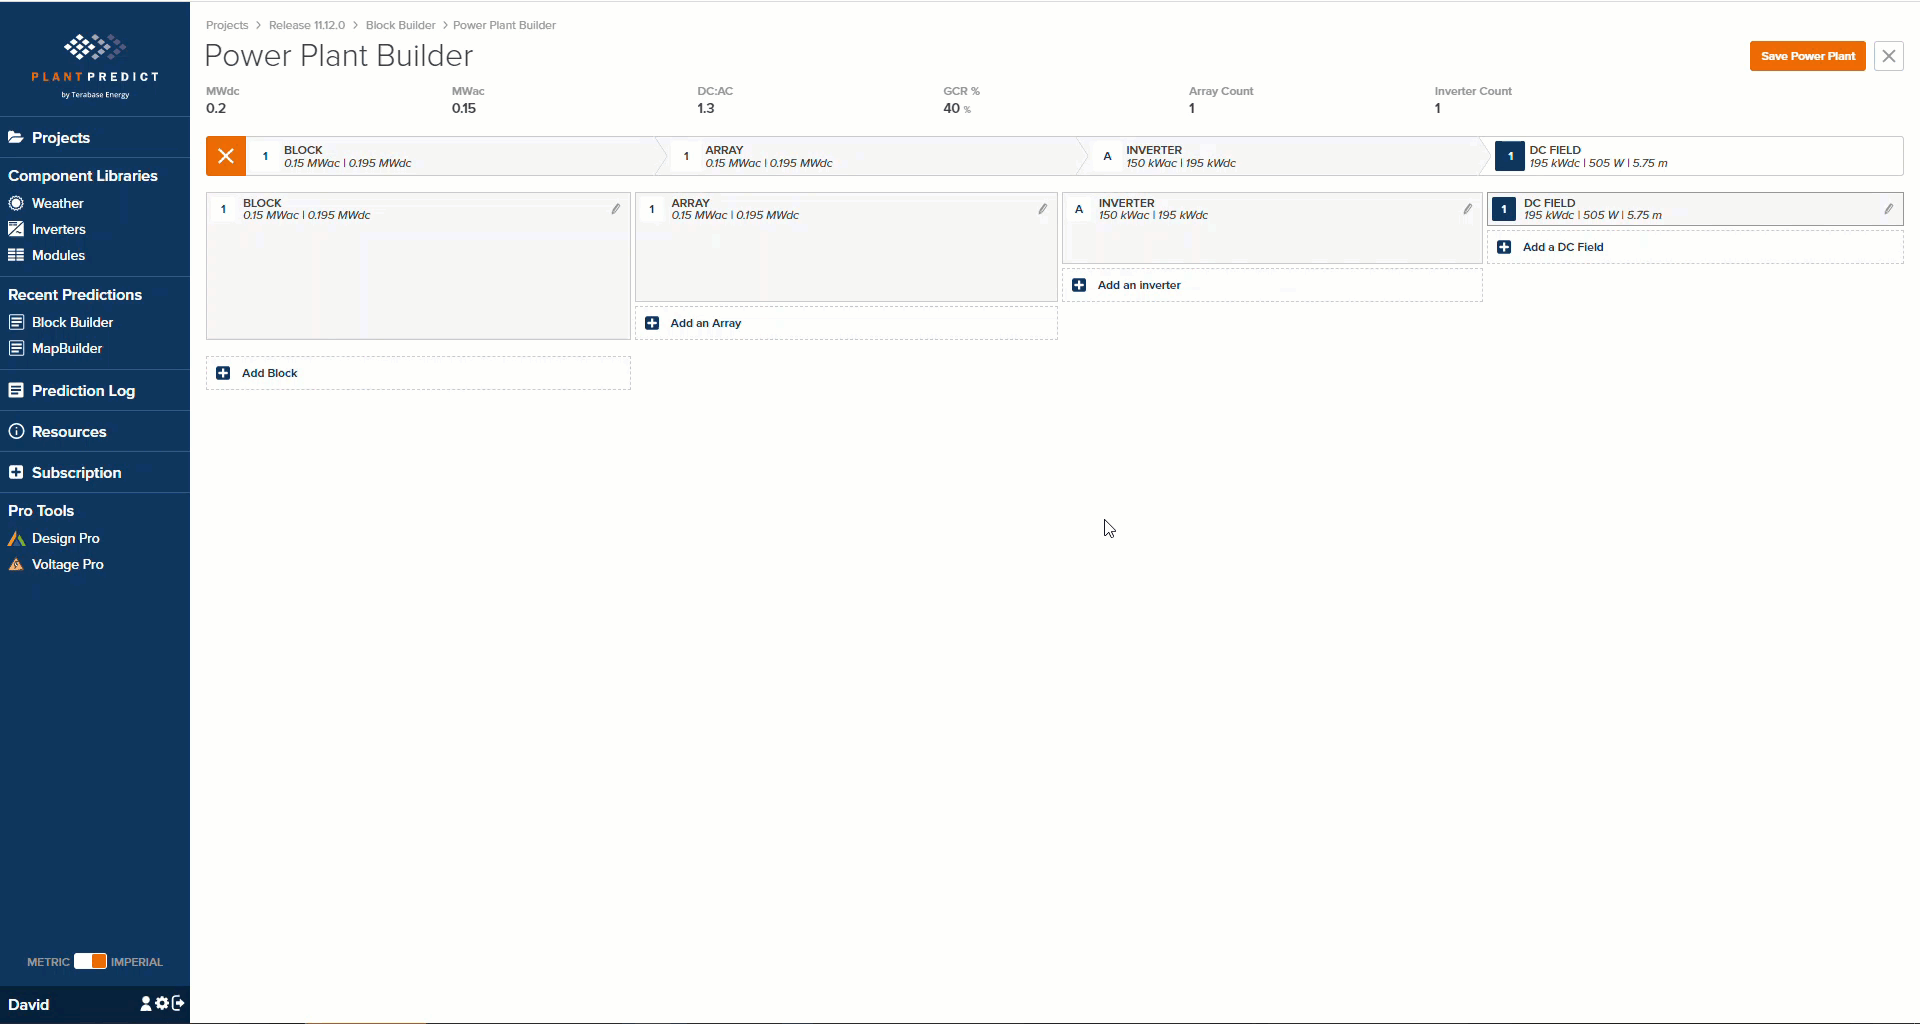Edit the BLOCK 1 card with its pencil icon
Screen dimensions: 1920x1024
616,209
